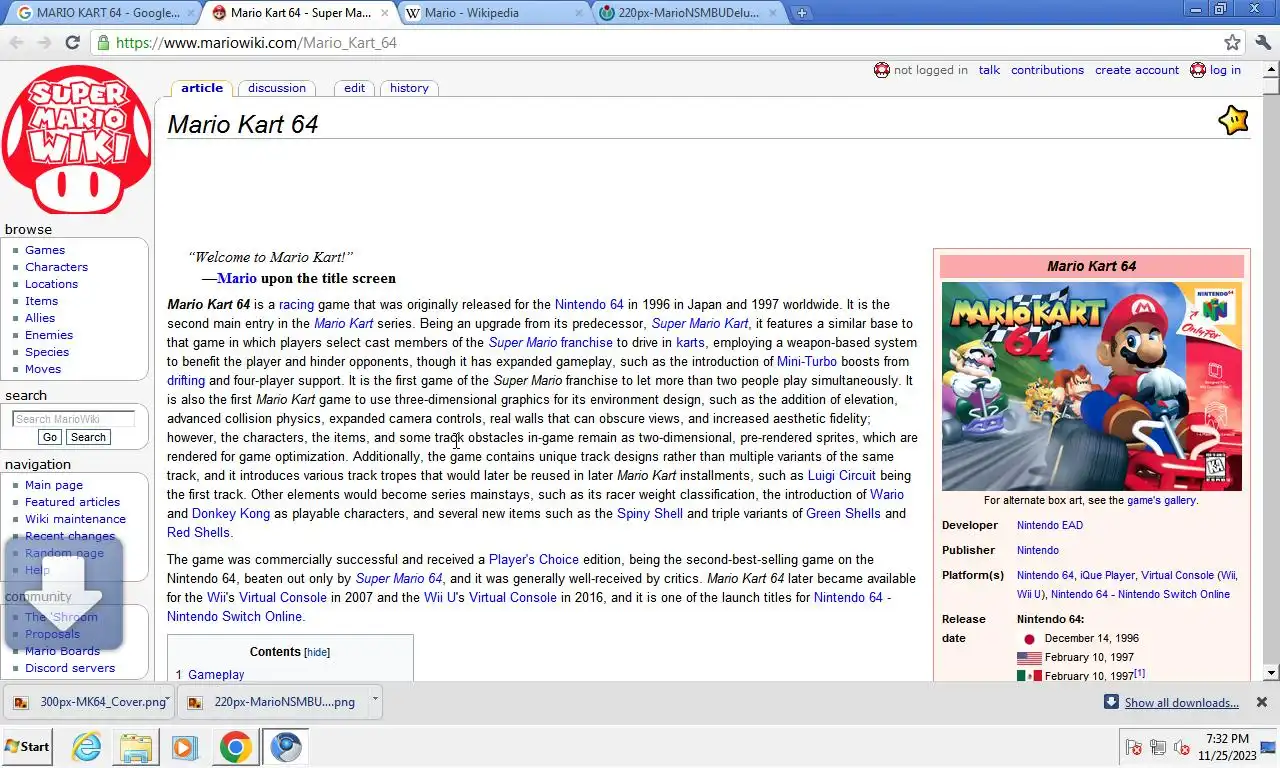
Task: Open Games in the browse sidebar
Action: coord(45,250)
